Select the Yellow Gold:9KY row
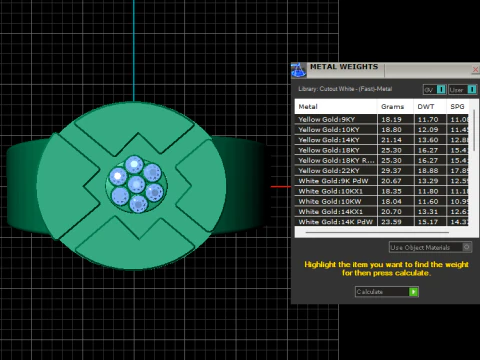The image size is (480, 360). coord(381,119)
